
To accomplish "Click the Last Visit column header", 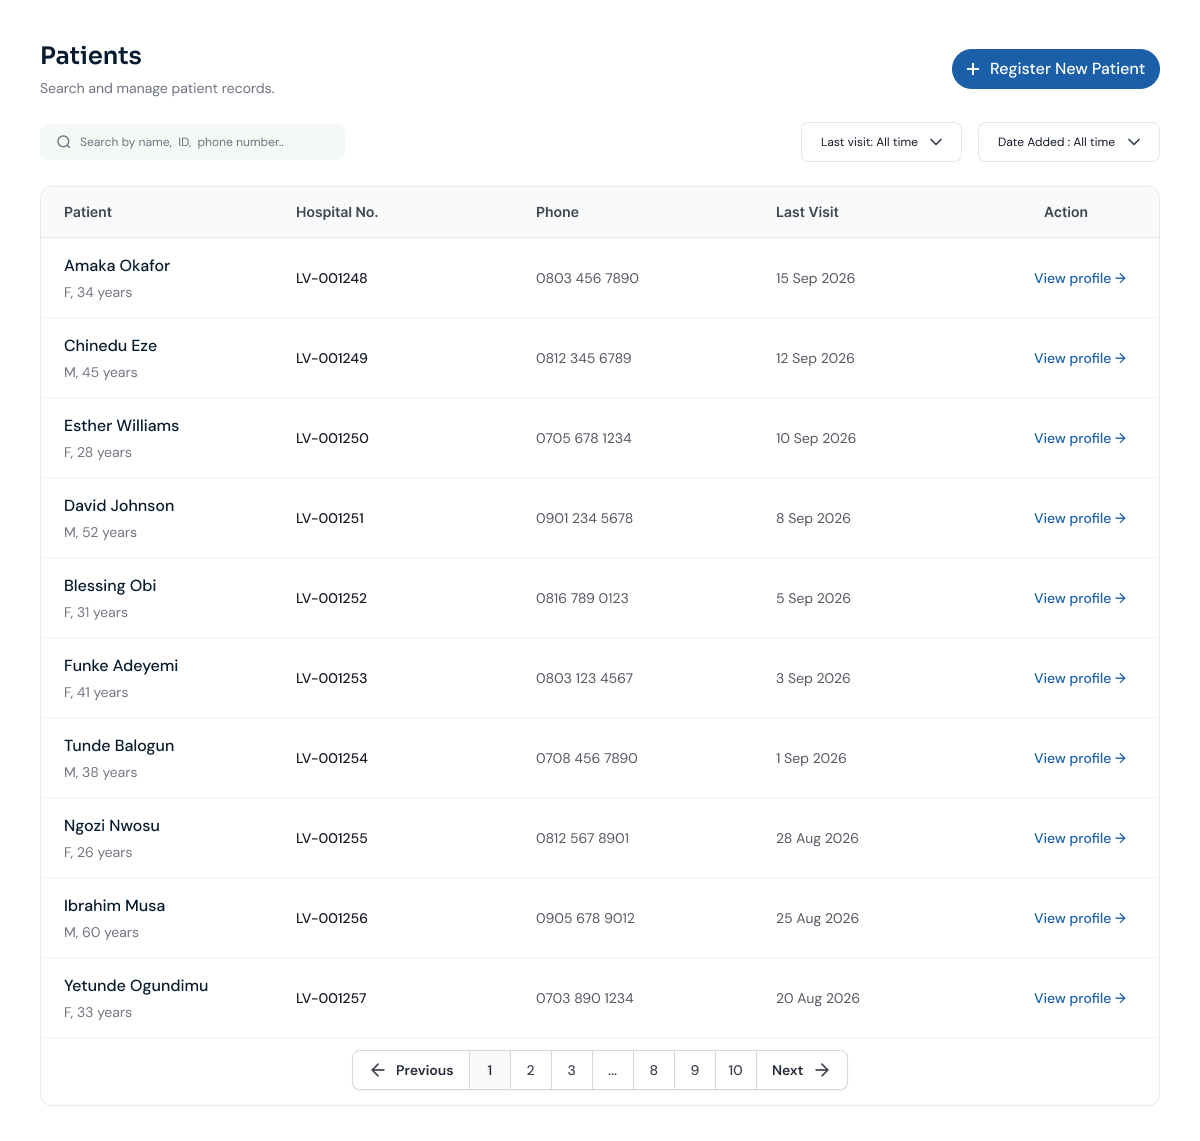I will point(807,212).
